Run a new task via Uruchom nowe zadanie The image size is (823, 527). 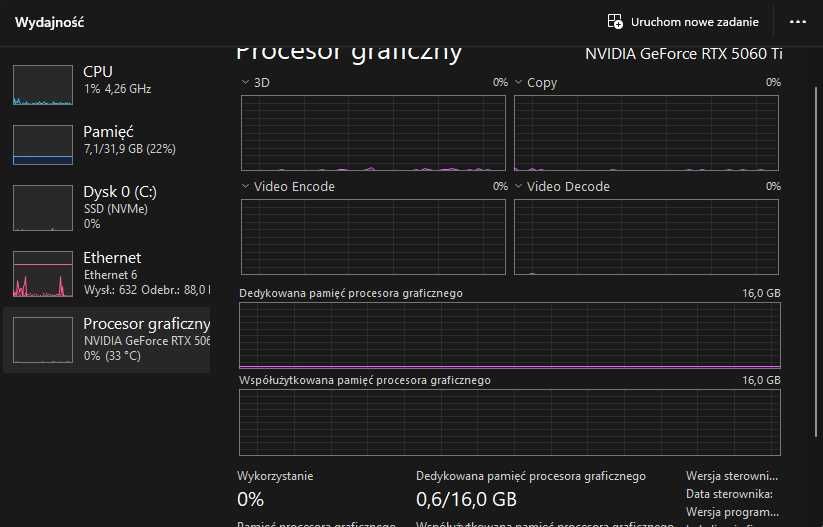pos(683,22)
